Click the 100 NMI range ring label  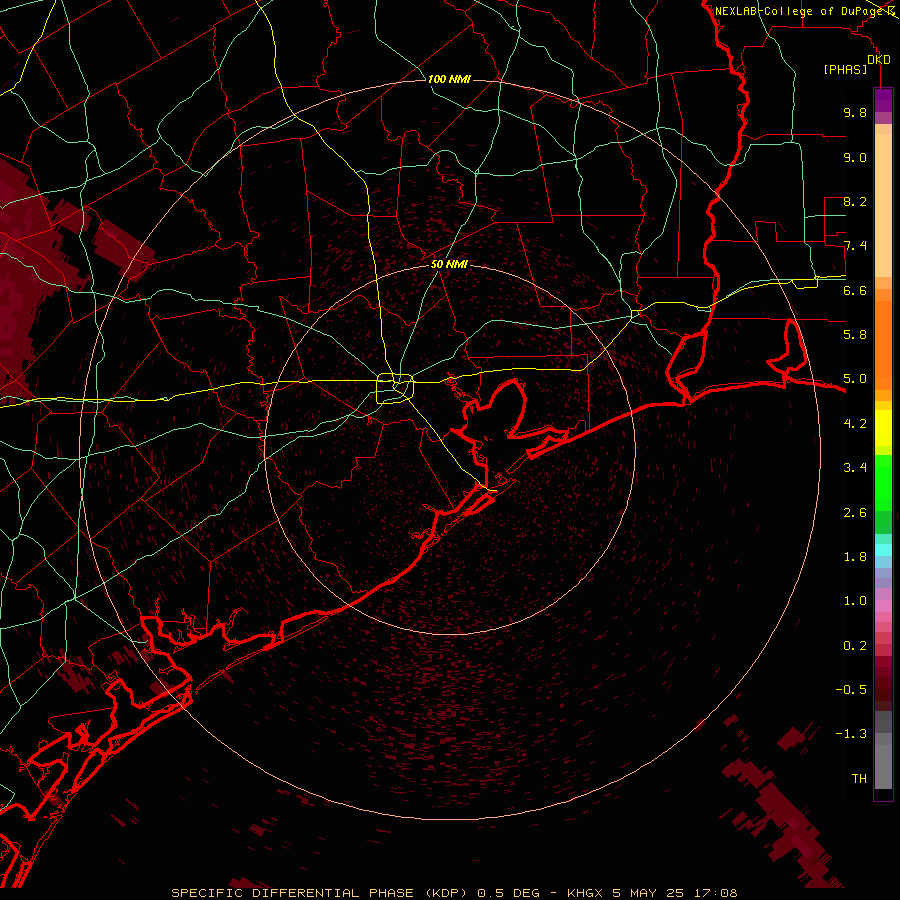point(449,79)
